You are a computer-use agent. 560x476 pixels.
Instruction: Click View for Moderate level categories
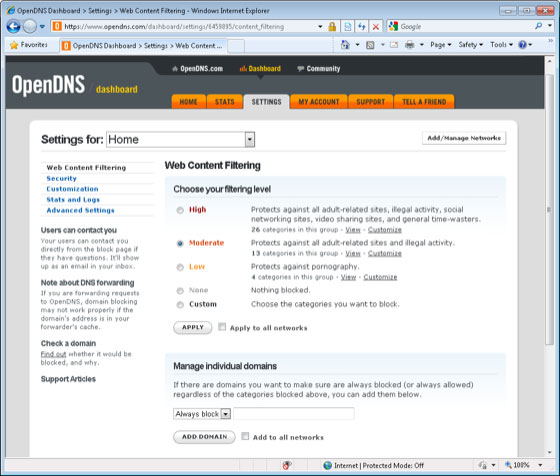click(353, 253)
